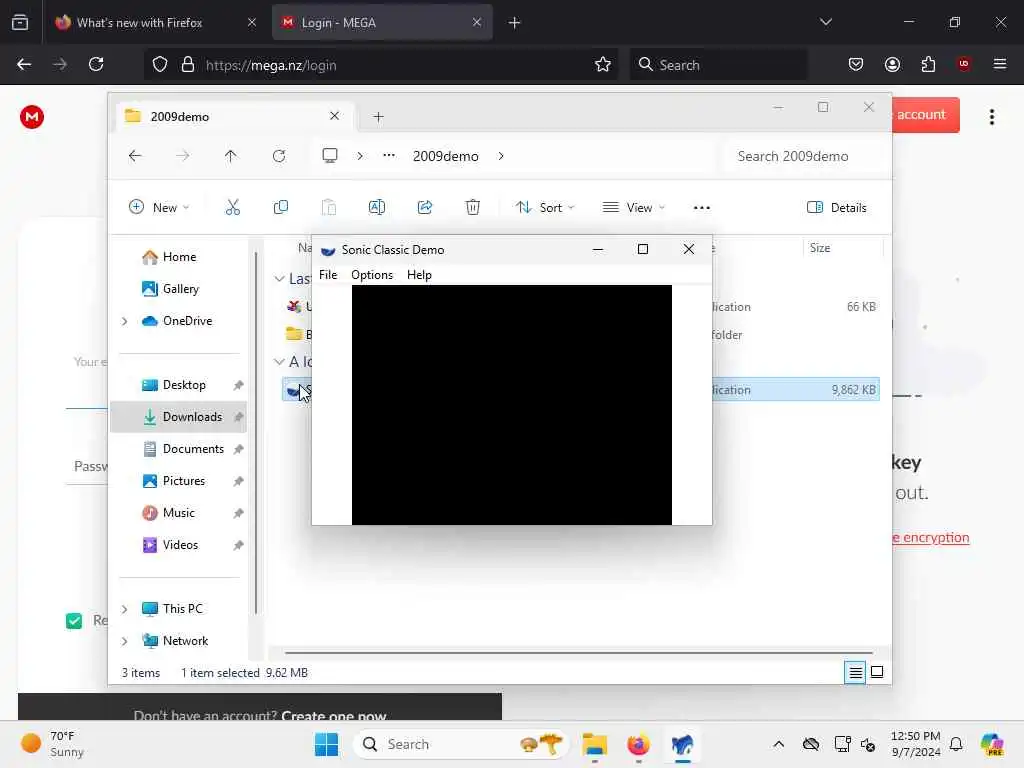Open File Explorer from taskbar
This screenshot has width=1024, height=768.
(x=595, y=744)
